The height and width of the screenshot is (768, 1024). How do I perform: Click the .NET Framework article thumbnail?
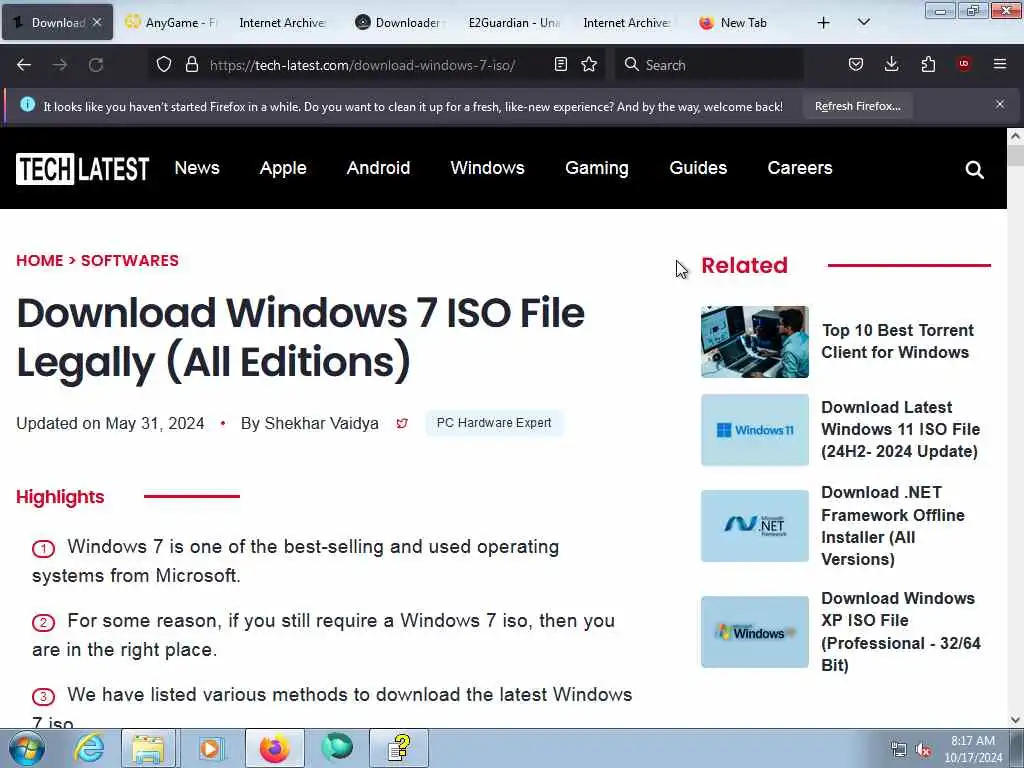(754, 526)
